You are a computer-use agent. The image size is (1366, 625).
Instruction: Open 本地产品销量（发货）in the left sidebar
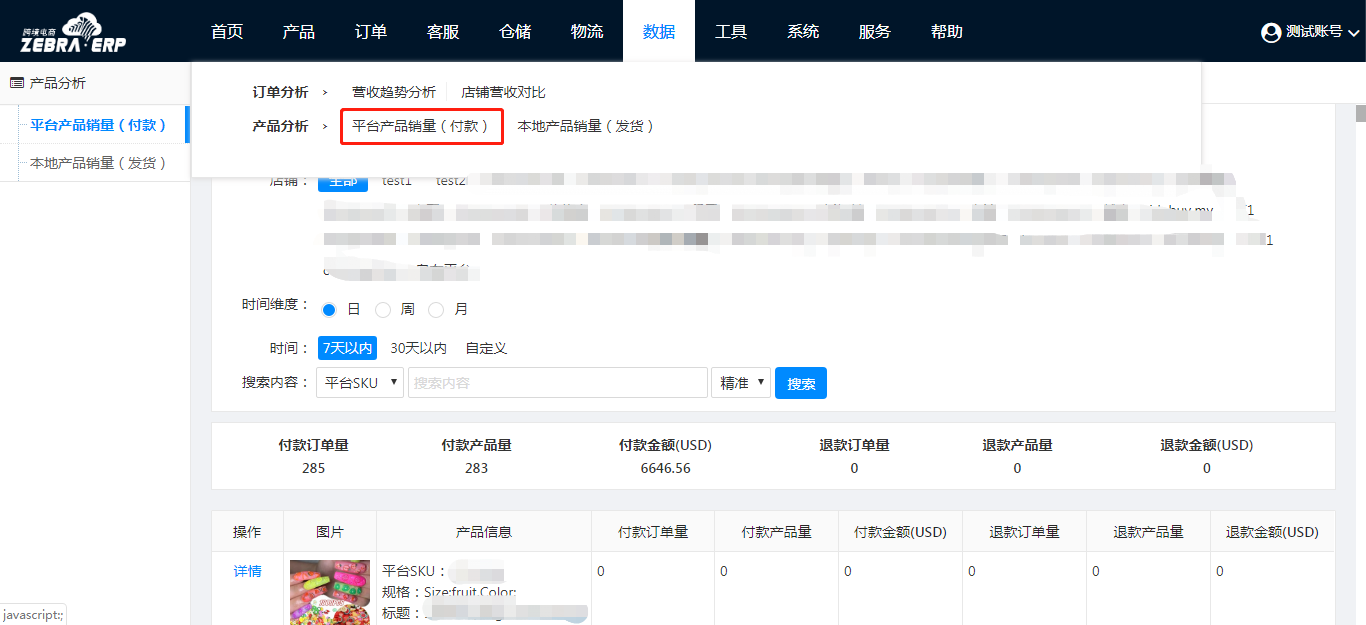tap(98, 163)
